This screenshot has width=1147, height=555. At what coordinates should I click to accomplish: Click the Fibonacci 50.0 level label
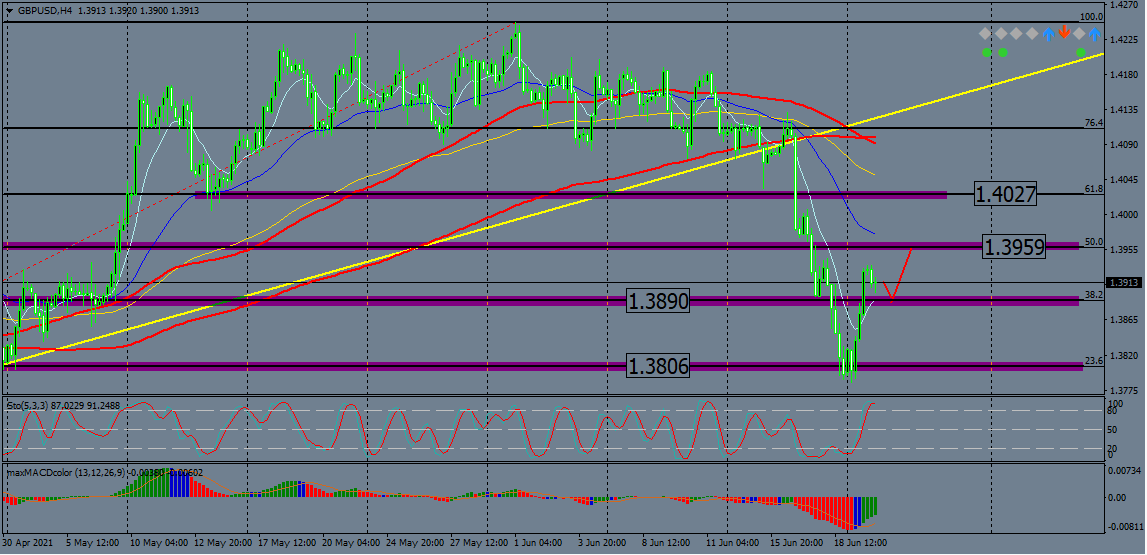pyautogui.click(x=1094, y=241)
